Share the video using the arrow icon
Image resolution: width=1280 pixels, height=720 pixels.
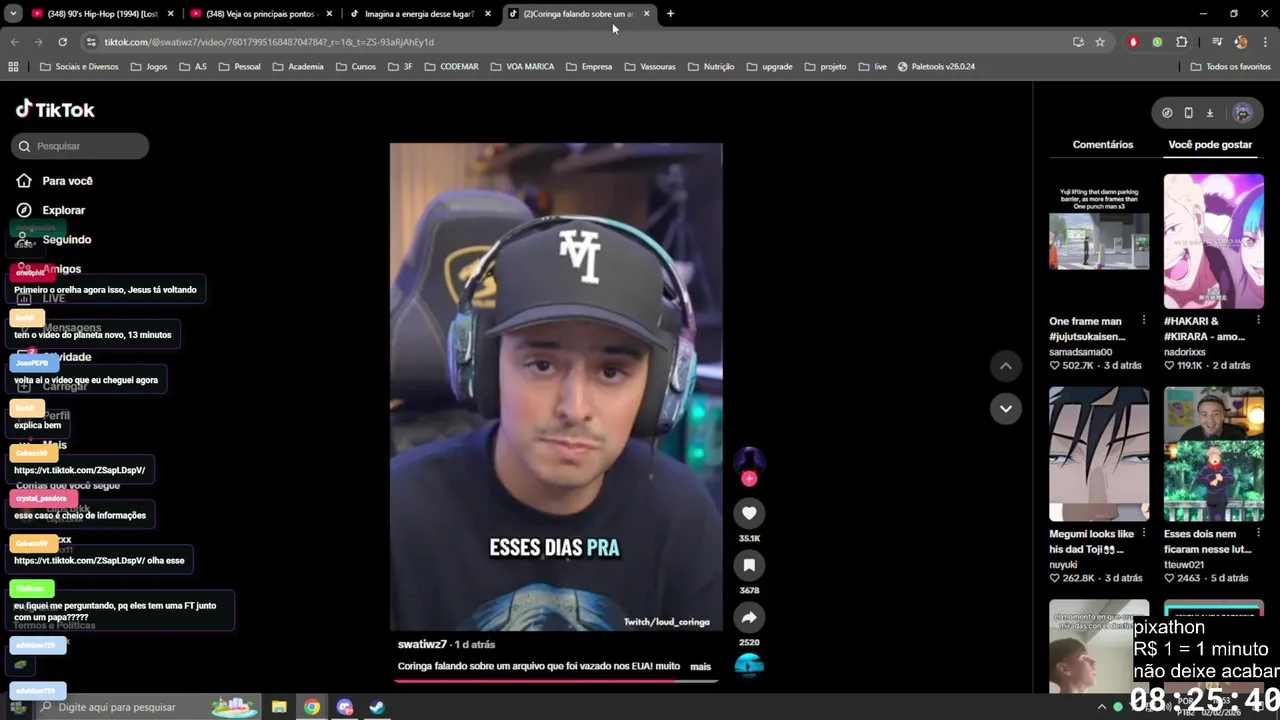(x=749, y=617)
